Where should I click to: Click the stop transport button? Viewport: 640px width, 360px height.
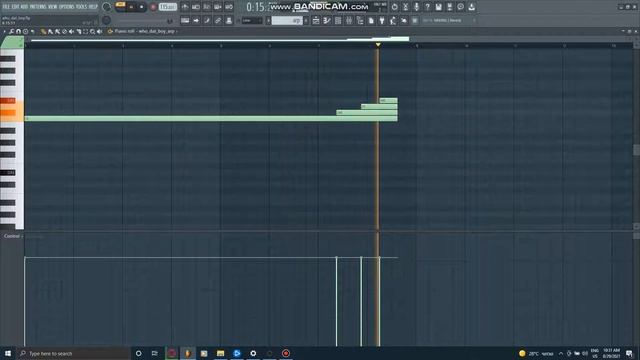click(142, 7)
